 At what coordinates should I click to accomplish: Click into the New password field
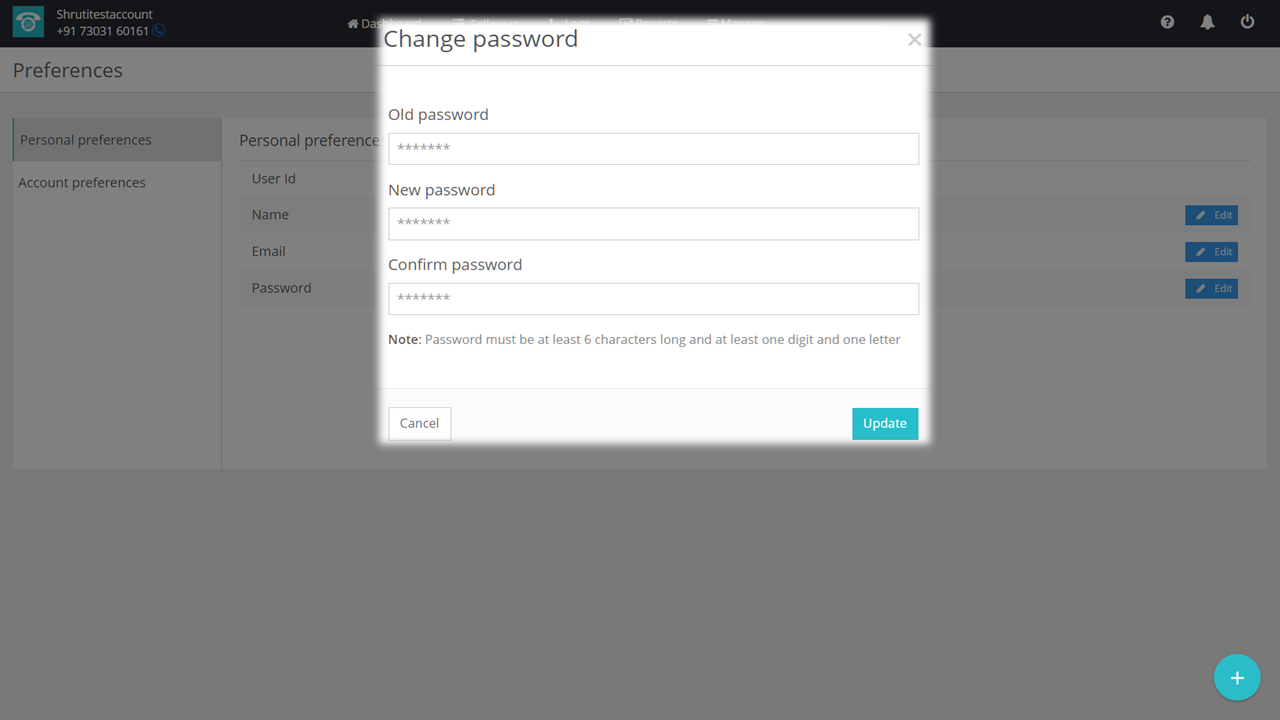click(x=653, y=224)
